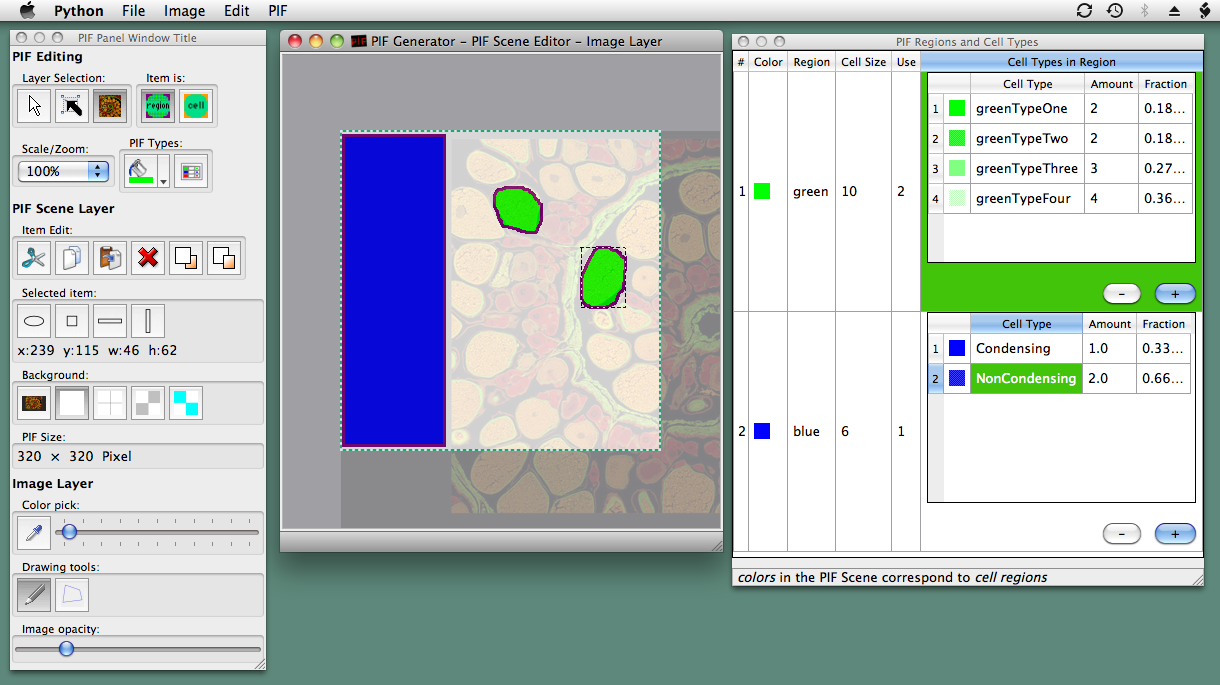Toggle item type to region
1220x685 pixels.
coord(157,106)
